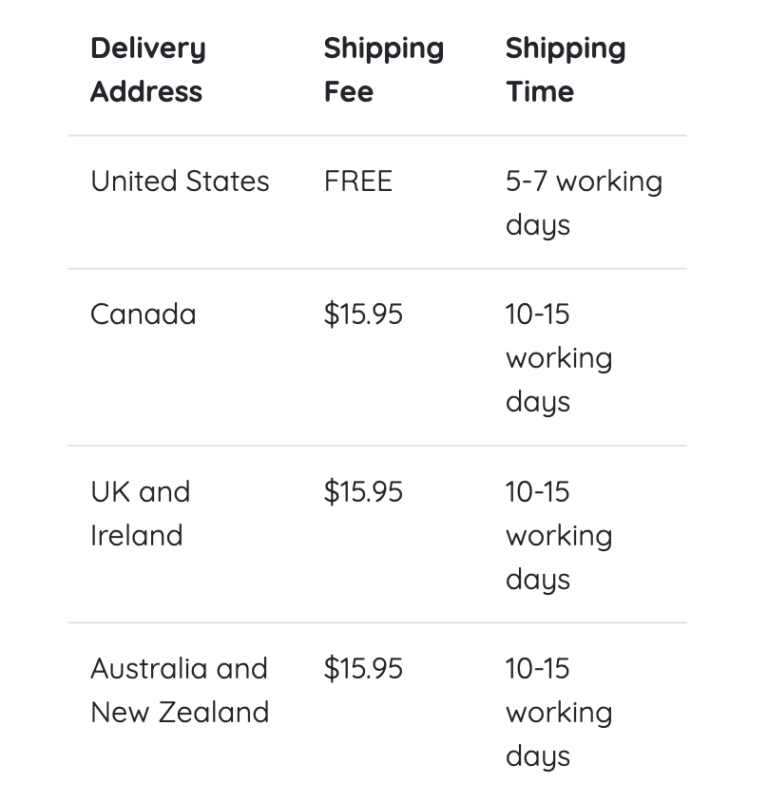768x802 pixels.
Task: Click the word "Delivery" in the header
Action: click(148, 48)
